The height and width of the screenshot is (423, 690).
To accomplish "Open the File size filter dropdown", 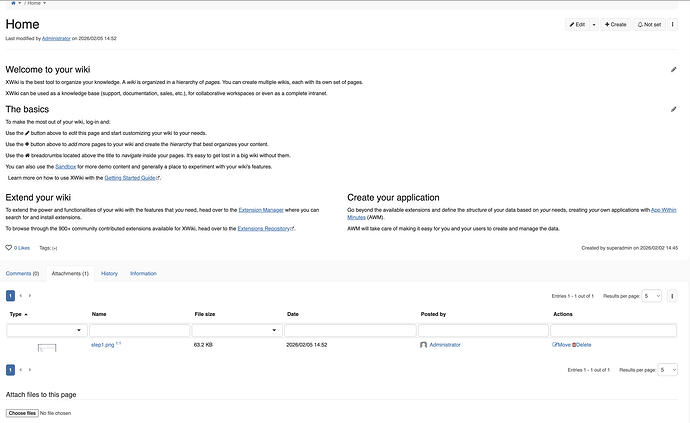I will click(x=235, y=330).
